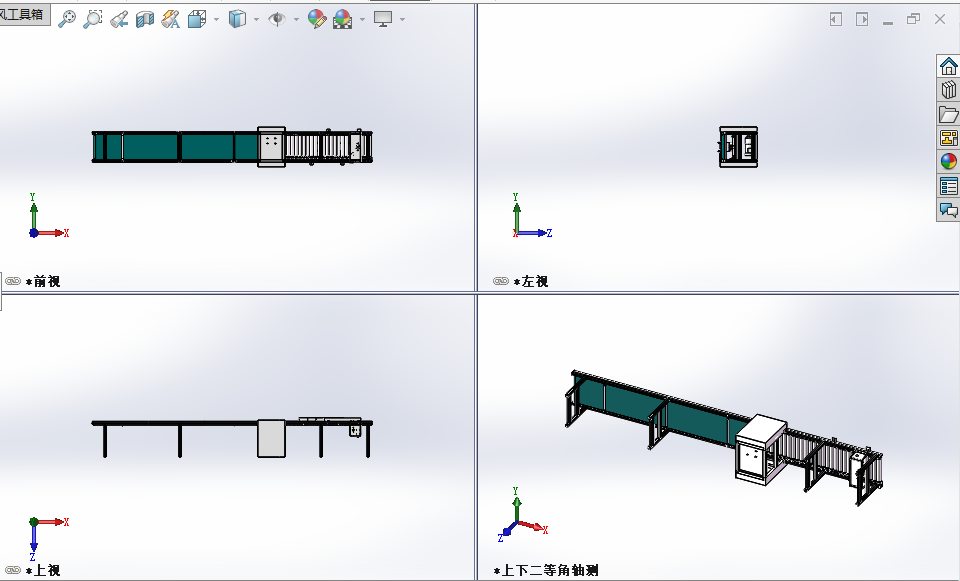Select the conveyor model in front view

[x=232, y=147]
